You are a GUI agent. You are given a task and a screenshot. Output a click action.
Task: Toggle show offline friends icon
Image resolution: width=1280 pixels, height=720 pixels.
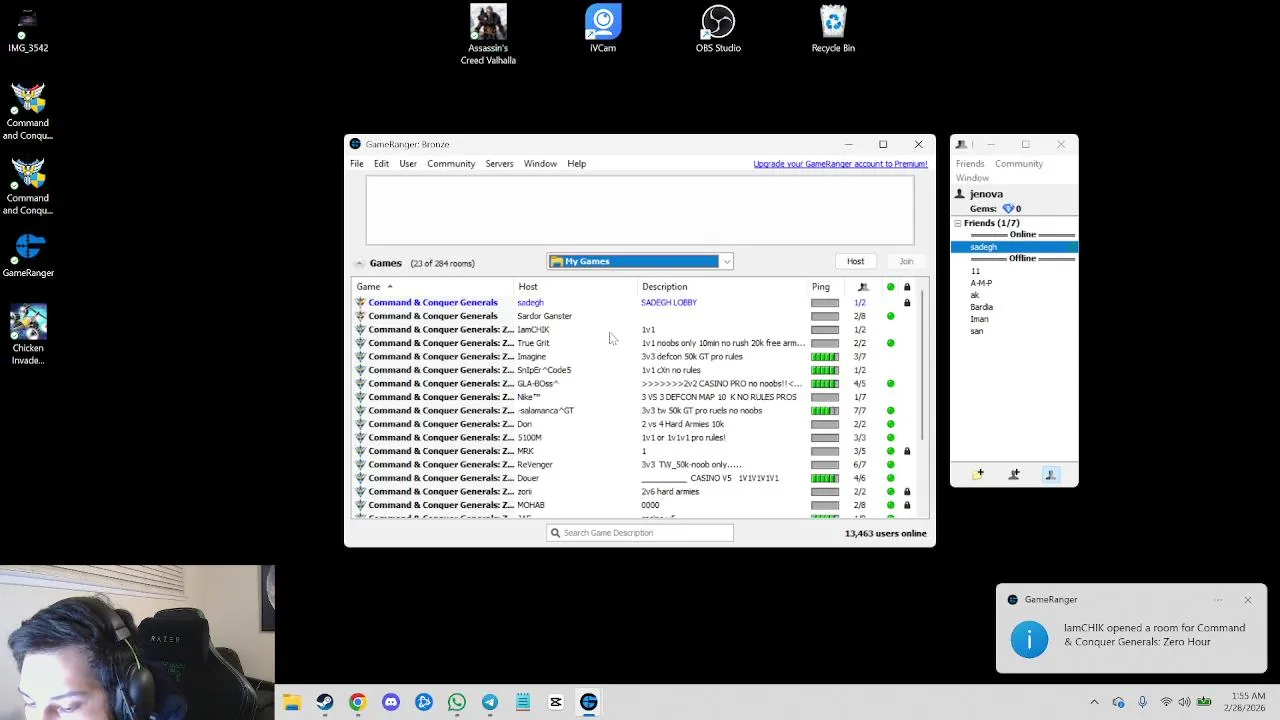click(x=1050, y=474)
